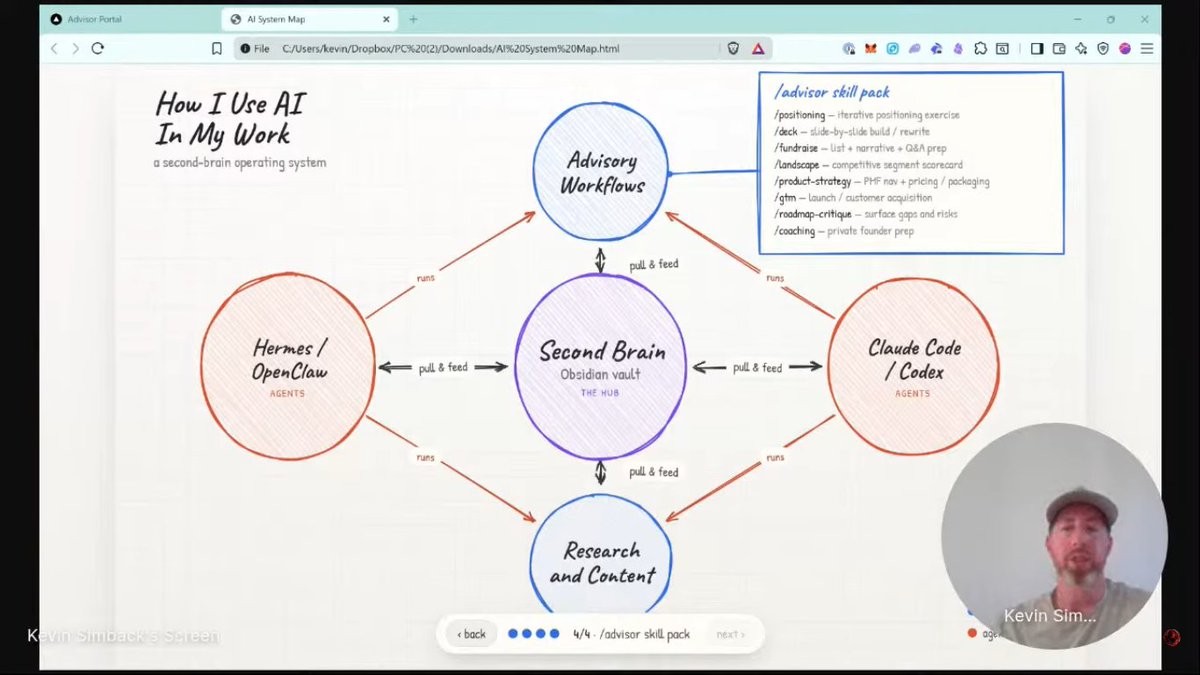The height and width of the screenshot is (675, 1200).
Task: Click the a second-brain operating system subtitle
Action: [x=239, y=162]
